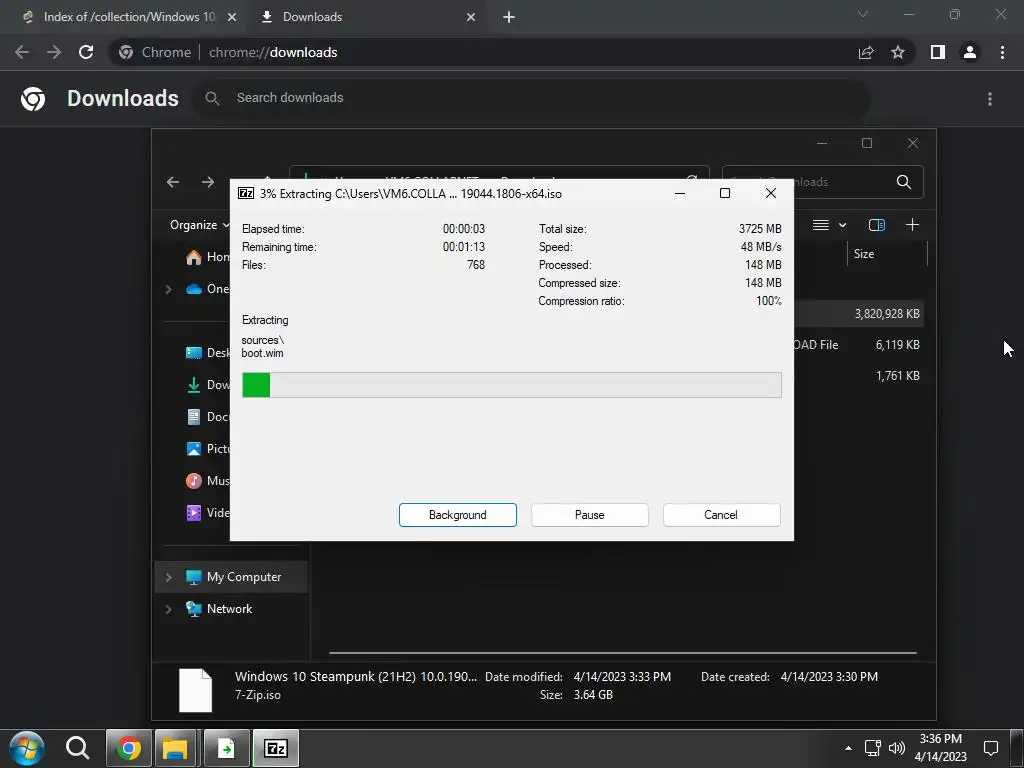The height and width of the screenshot is (768, 1024).
Task: Pause the 7-Zip extraction
Action: pyautogui.click(x=589, y=515)
